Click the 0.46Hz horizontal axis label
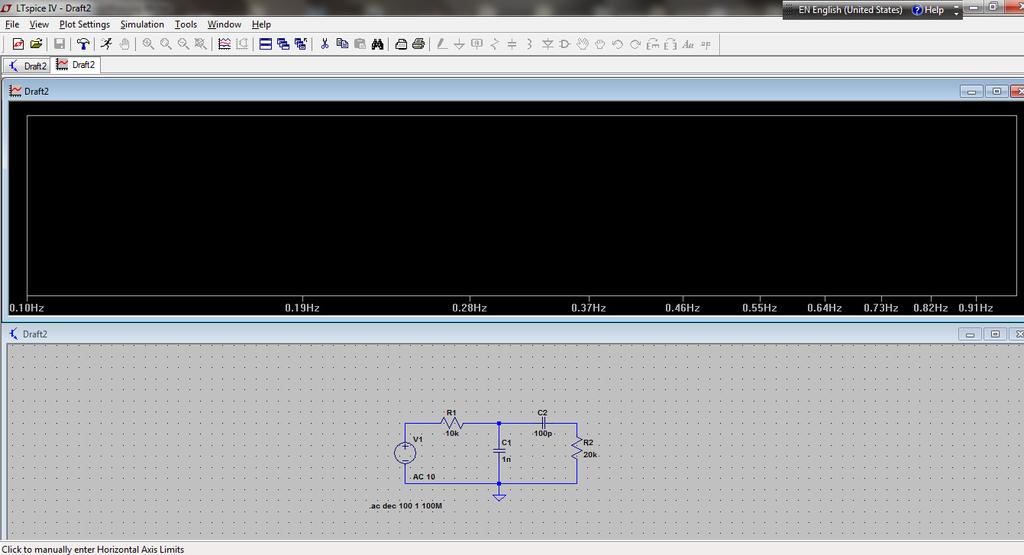The width and height of the screenshot is (1024, 555). (682, 308)
